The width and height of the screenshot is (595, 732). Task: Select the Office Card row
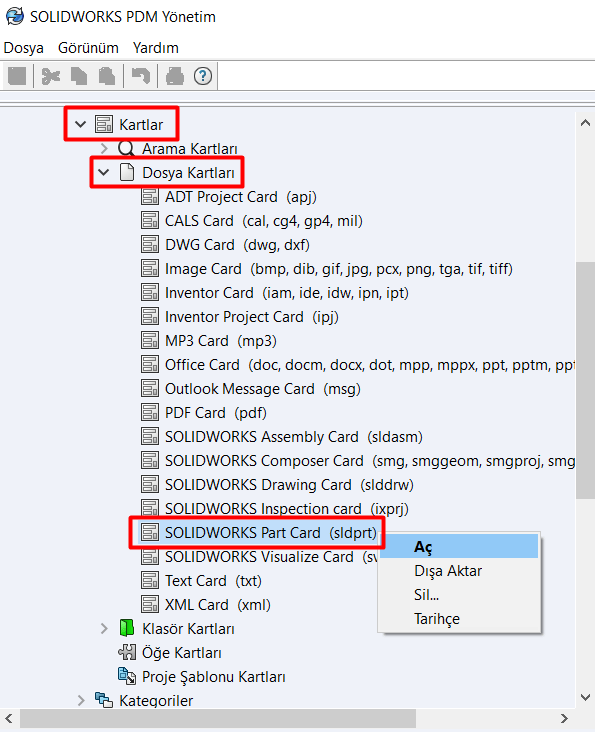(x=357, y=365)
